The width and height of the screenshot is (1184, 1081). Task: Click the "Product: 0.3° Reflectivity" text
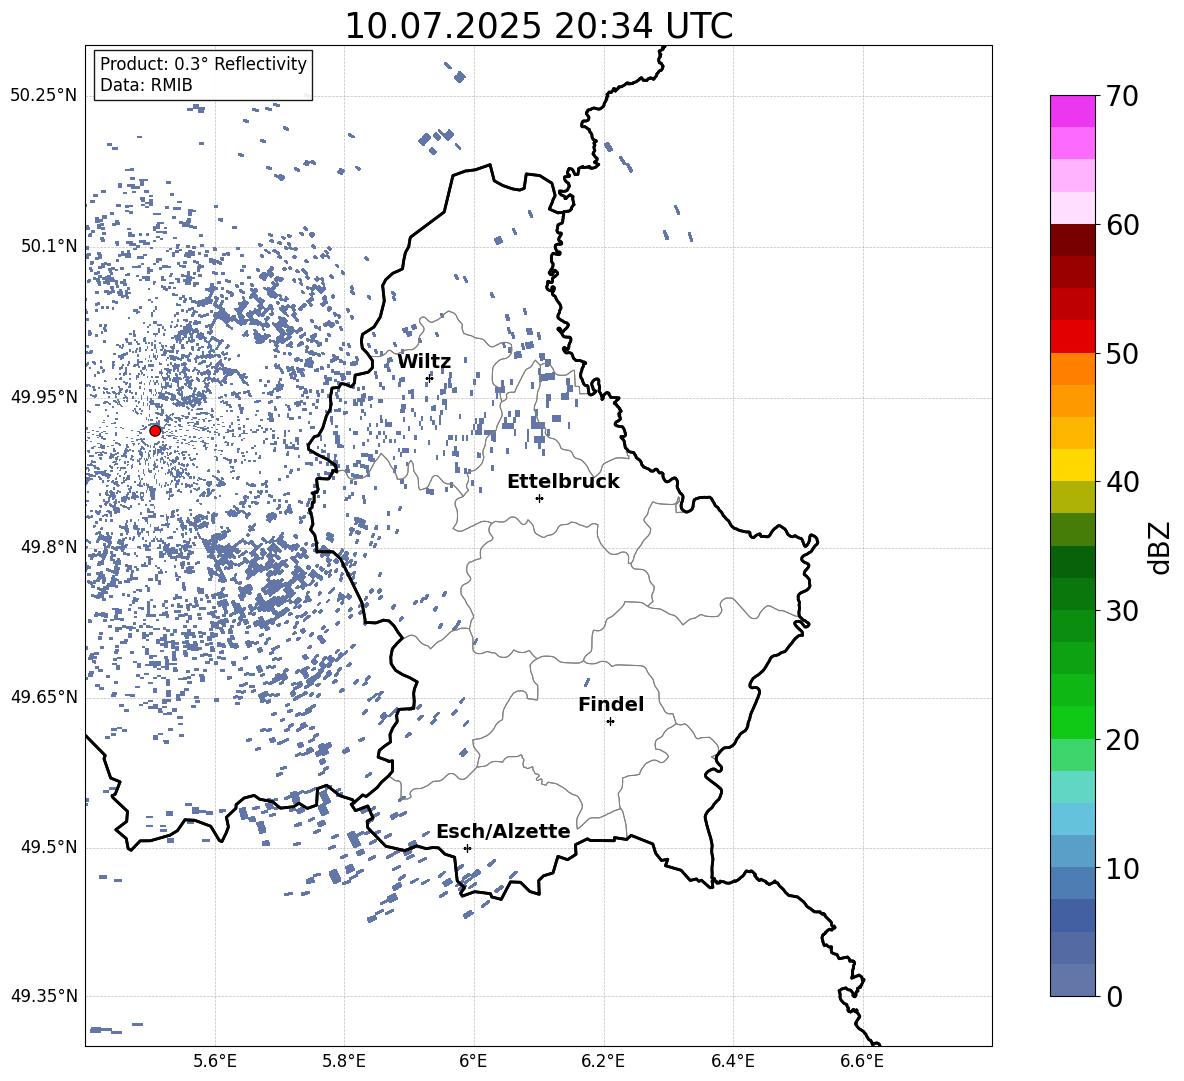pos(203,63)
